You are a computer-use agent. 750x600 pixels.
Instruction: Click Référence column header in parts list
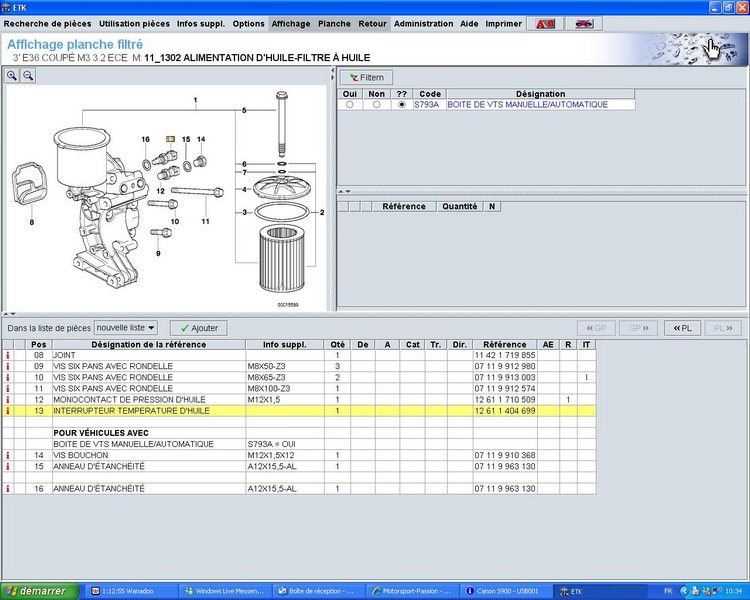point(505,344)
